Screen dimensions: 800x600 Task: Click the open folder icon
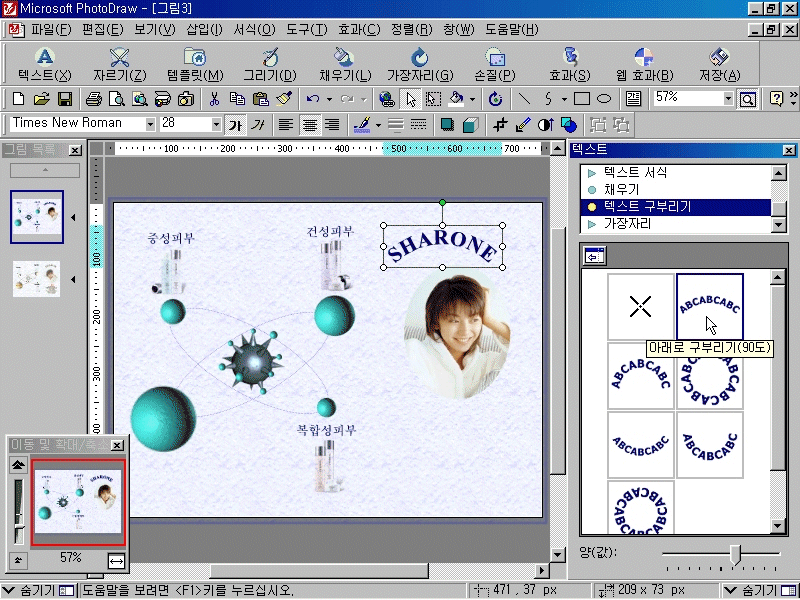(42, 98)
